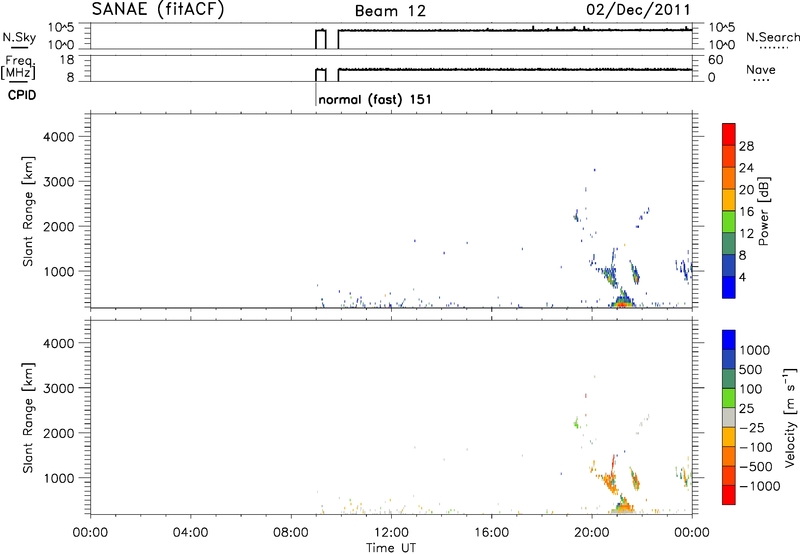Click the 08:00 time axis label
The width and height of the screenshot is (800, 554).
tap(291, 533)
